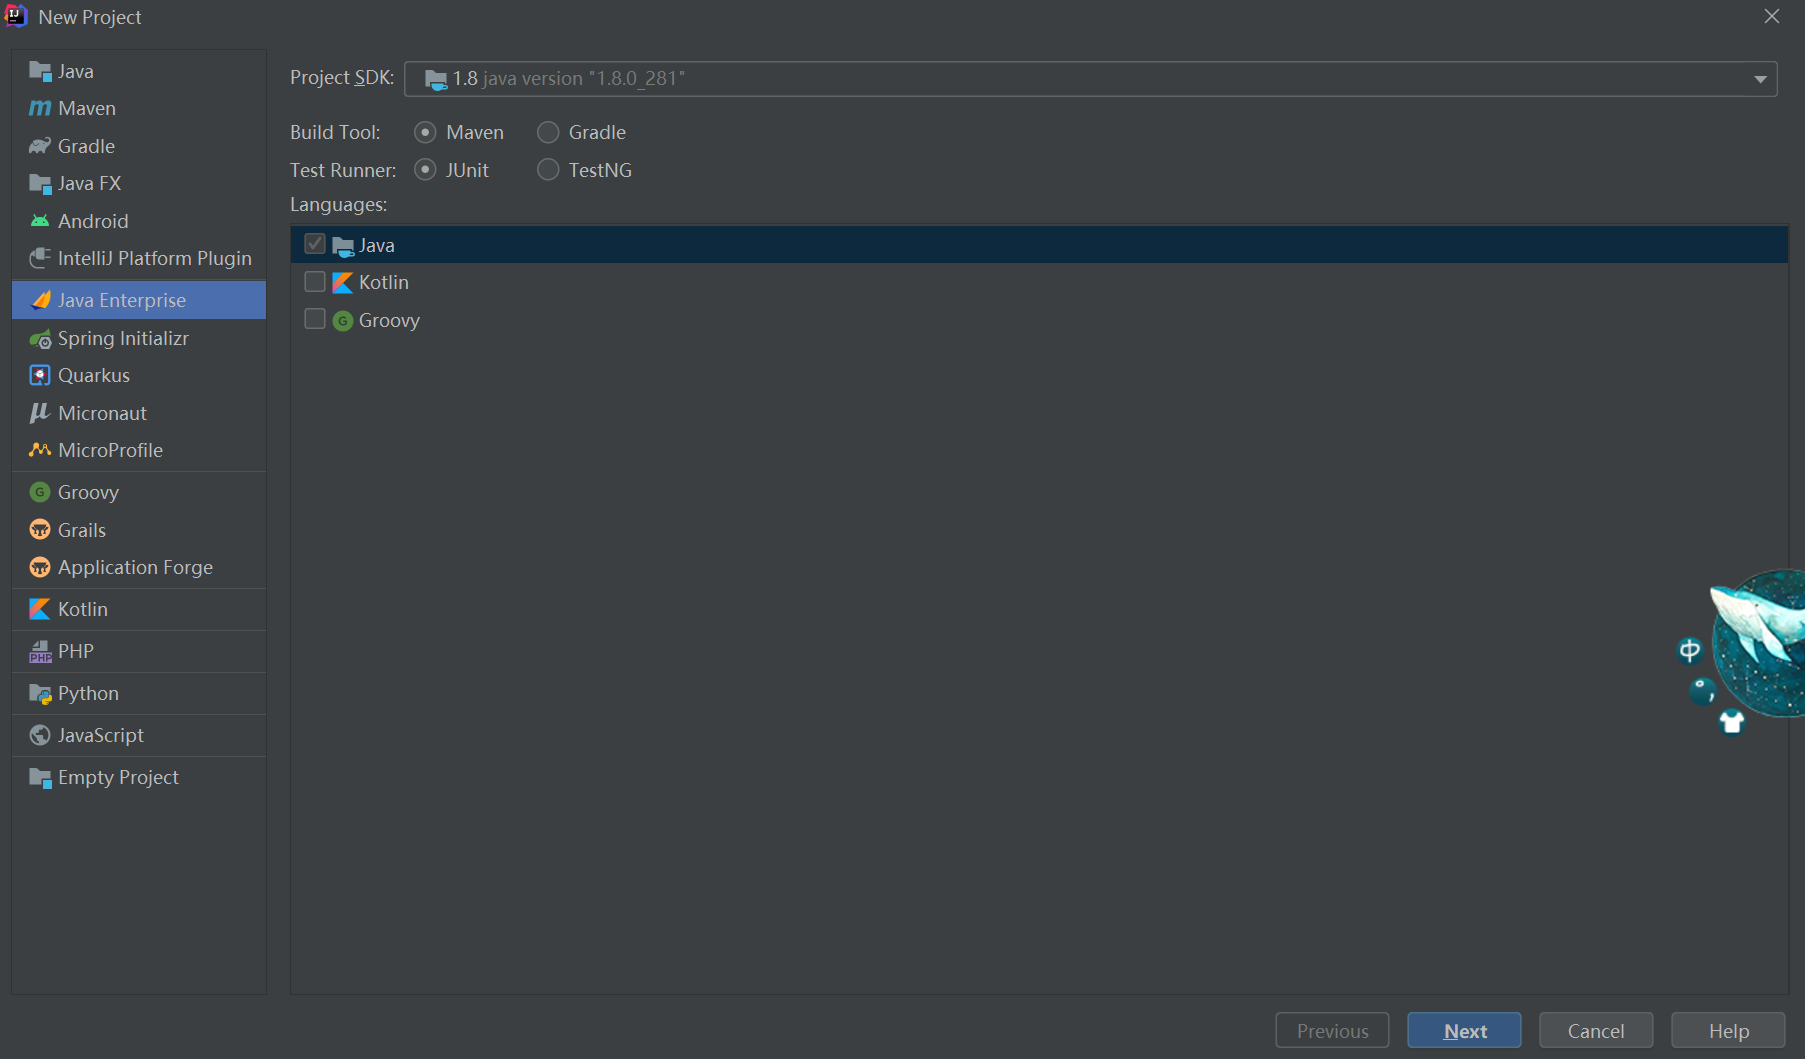This screenshot has width=1805, height=1059.
Task: Select TestNG as Test Runner
Action: (548, 170)
